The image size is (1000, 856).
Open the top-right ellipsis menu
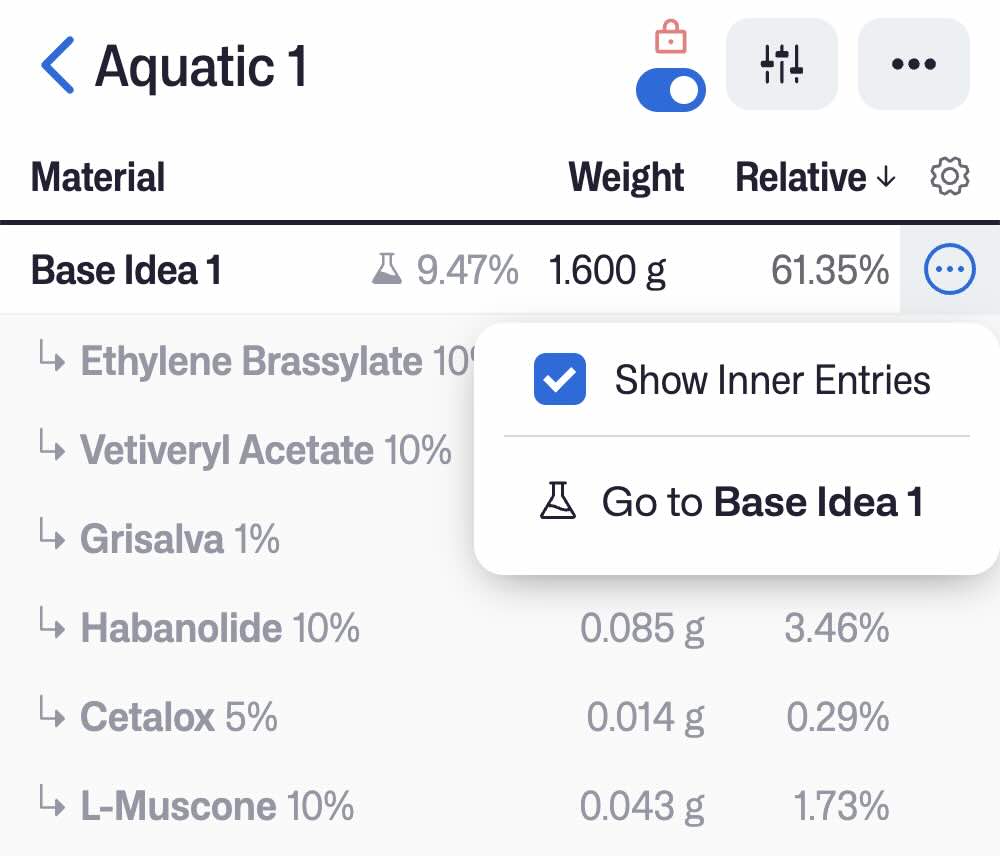coord(913,64)
